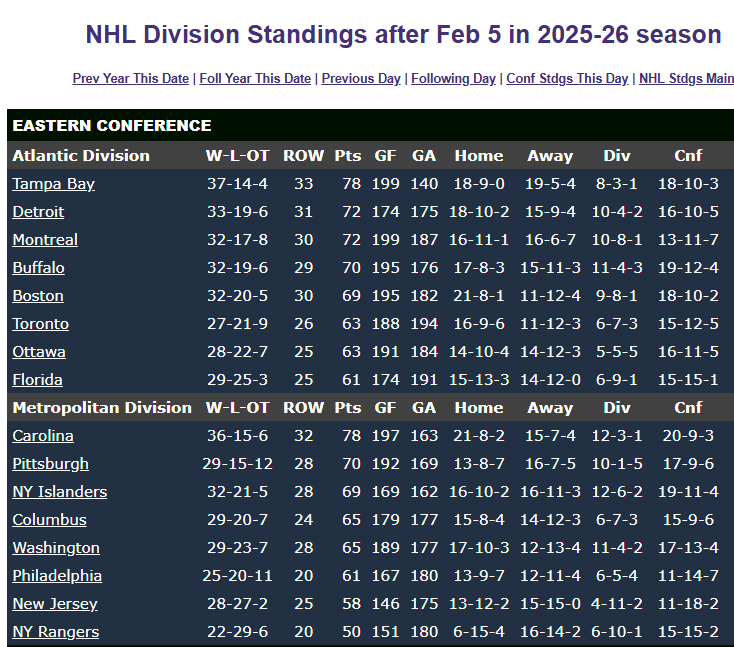Select the Columbus team link
The width and height of the screenshot is (734, 647).
point(49,520)
